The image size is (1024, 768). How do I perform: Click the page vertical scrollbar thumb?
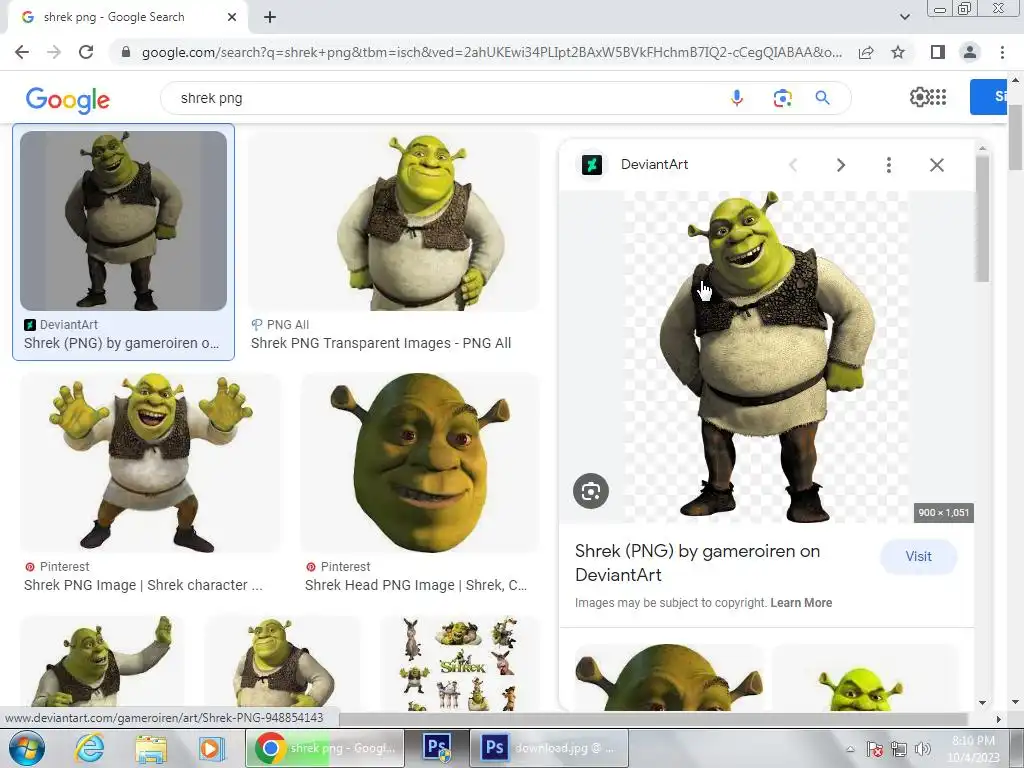[1016, 137]
